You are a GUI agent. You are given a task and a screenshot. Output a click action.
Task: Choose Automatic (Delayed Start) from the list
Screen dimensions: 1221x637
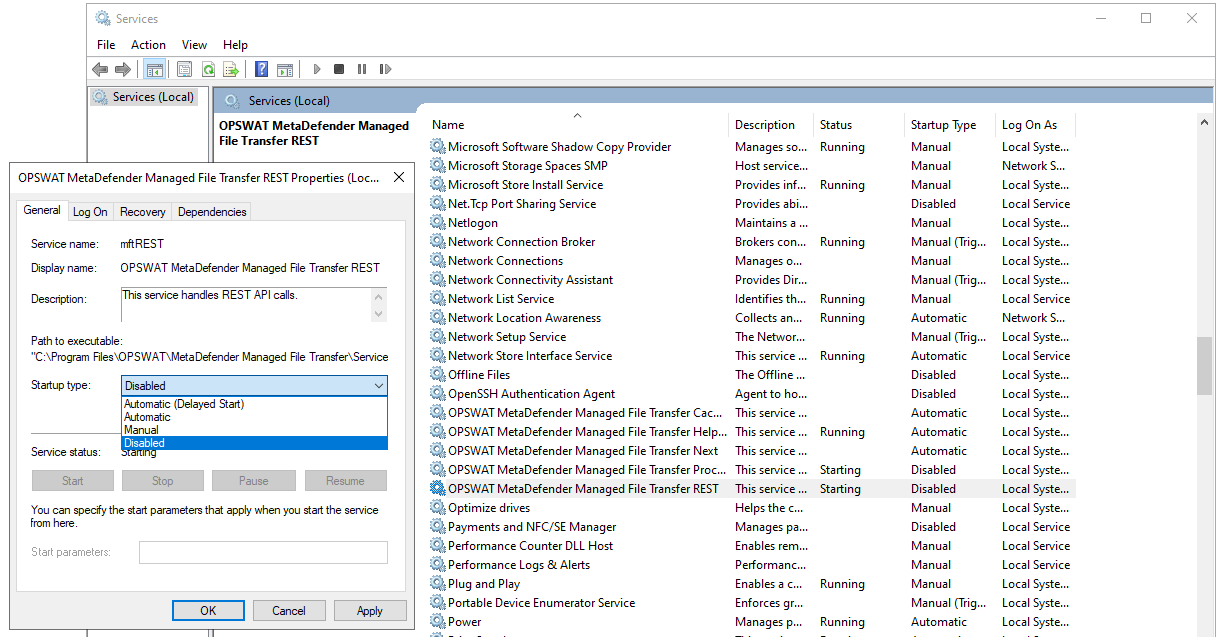pos(184,404)
